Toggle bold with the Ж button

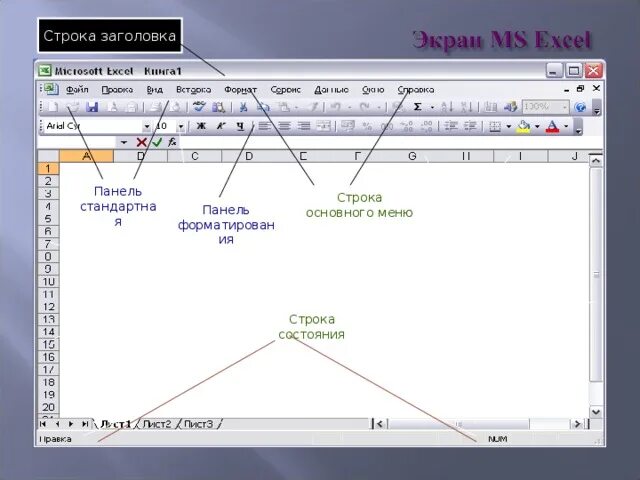[201, 126]
